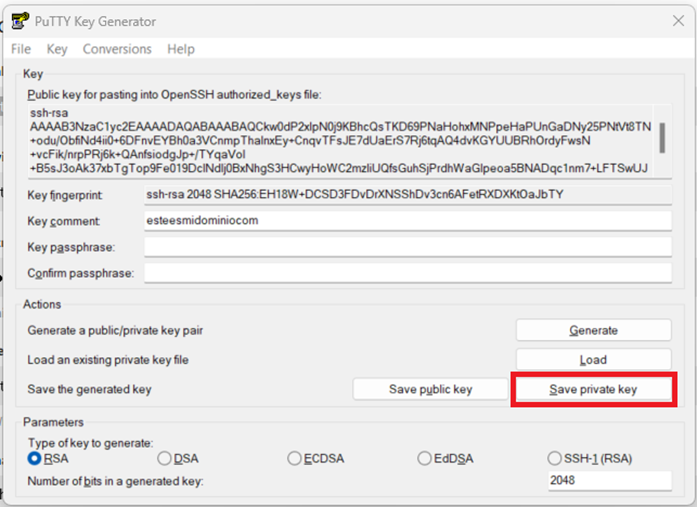Focus the Key comment field
This screenshot has width=697, height=507.
(x=407, y=220)
